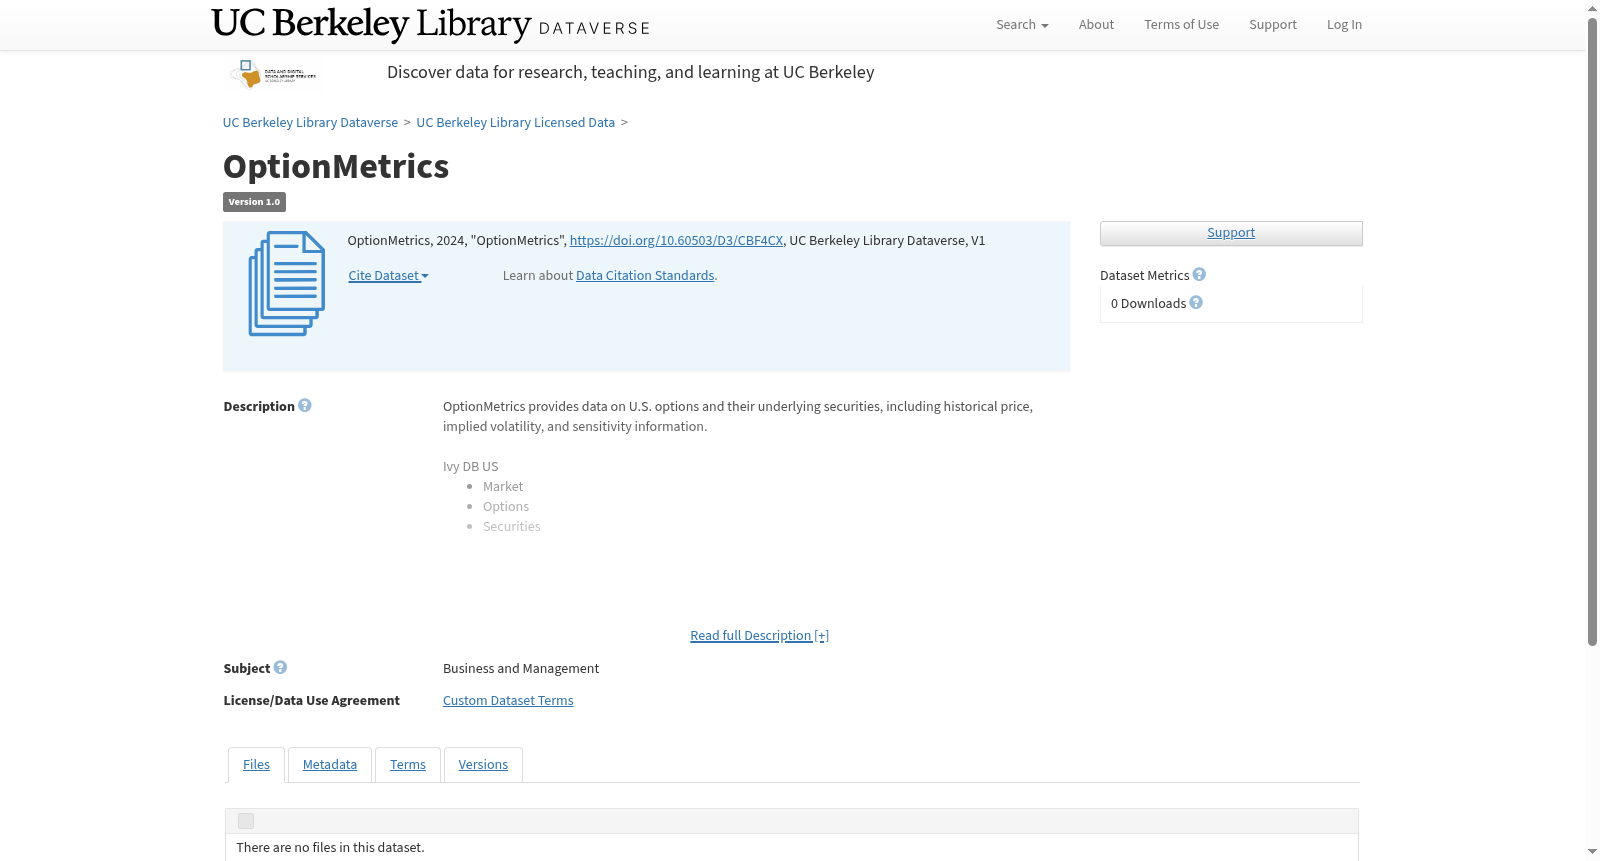Click the 'Ivy DB US' text

[471, 467]
